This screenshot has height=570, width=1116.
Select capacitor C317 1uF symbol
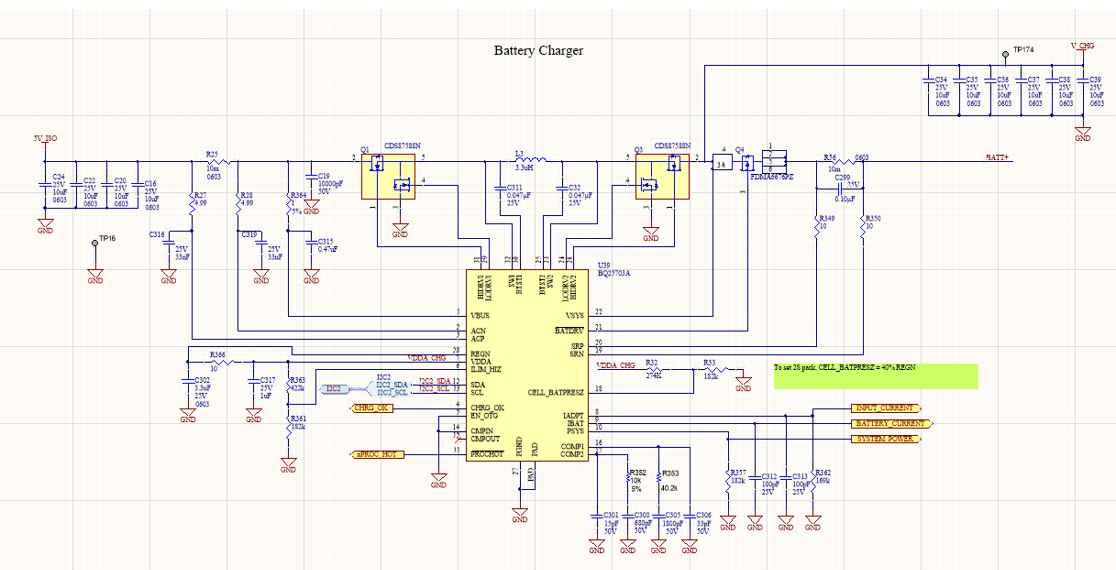252,381
